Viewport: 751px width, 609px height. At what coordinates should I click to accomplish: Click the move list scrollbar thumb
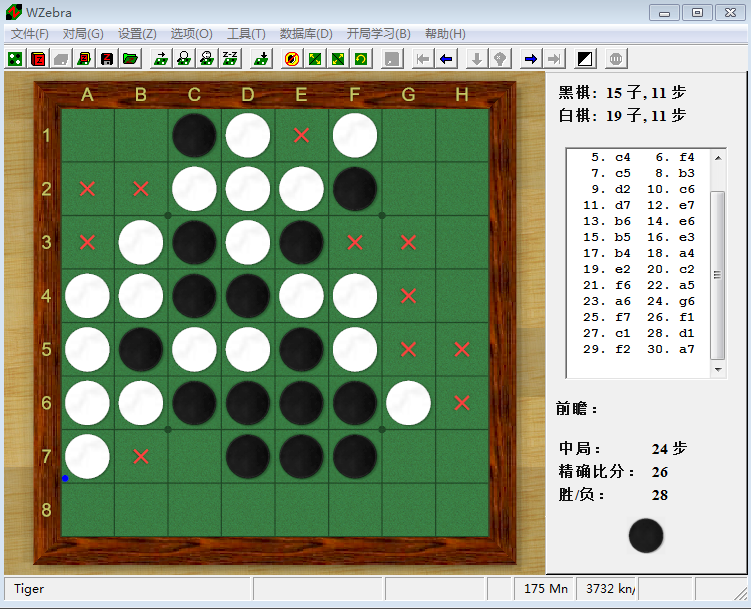point(717,275)
